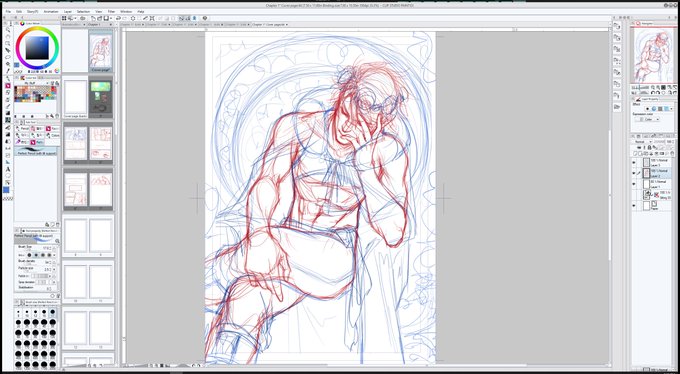Image resolution: width=680 pixels, height=374 pixels.
Task: Select the Zoom magnifier tool in the toolbar
Action: 7,30
